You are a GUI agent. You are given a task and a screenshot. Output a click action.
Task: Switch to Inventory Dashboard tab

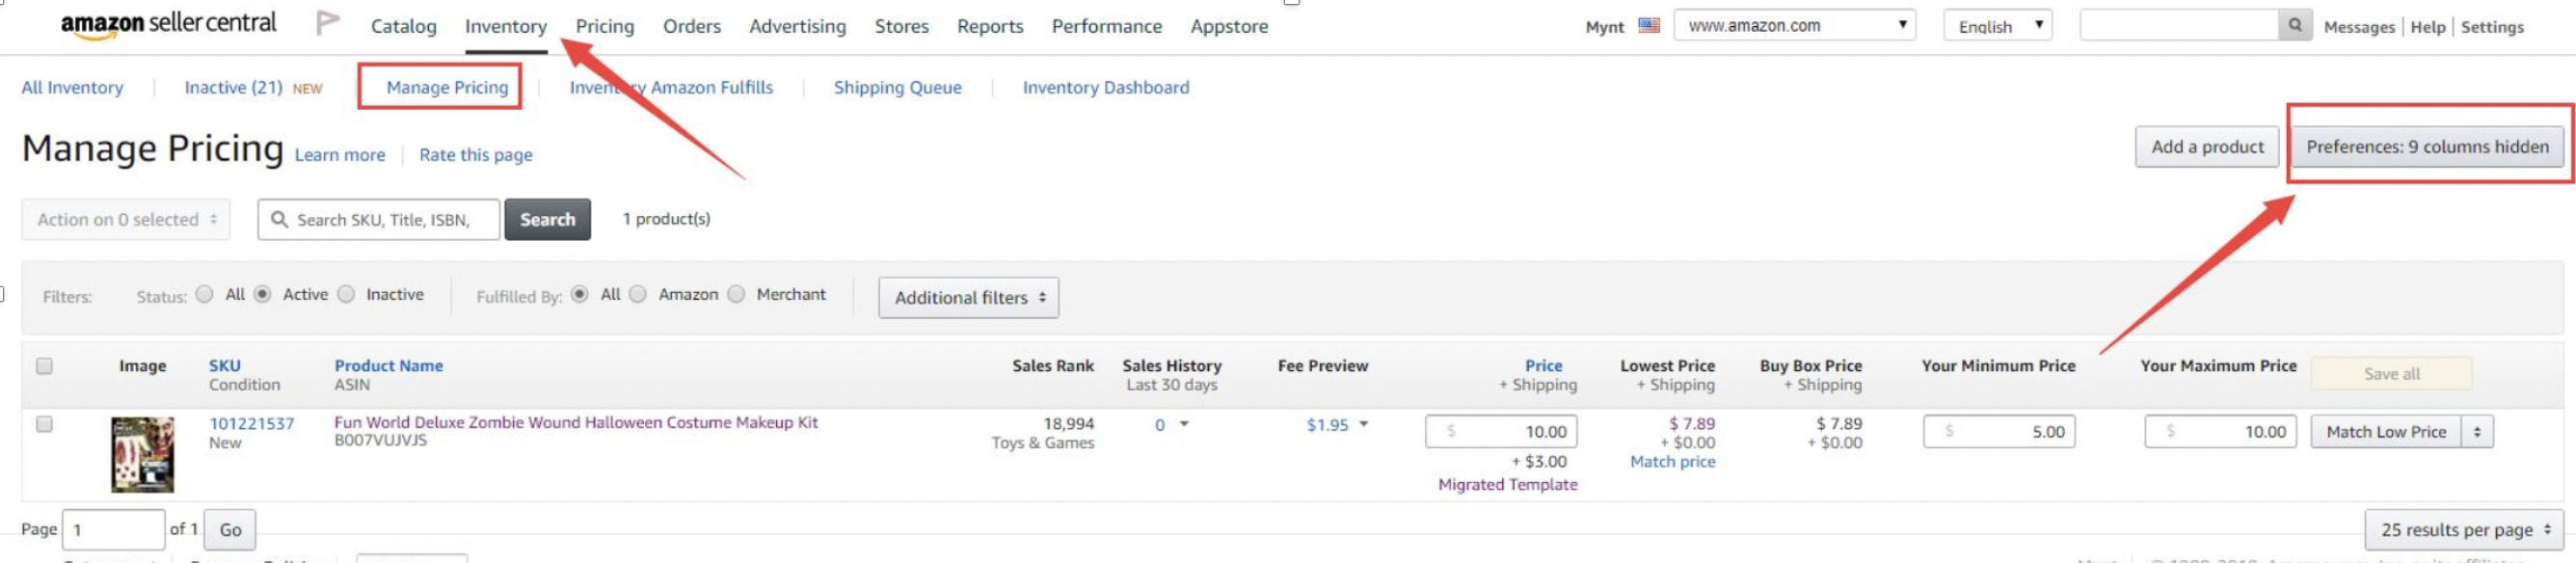[x=1106, y=87]
